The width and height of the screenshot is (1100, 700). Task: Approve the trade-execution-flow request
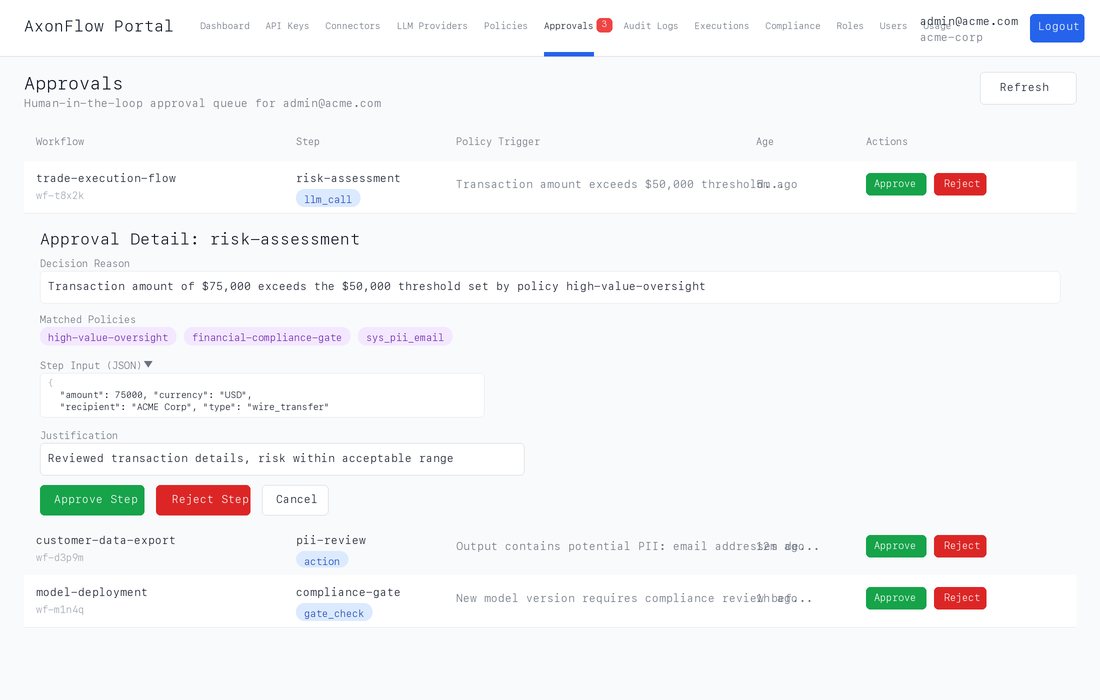click(895, 184)
